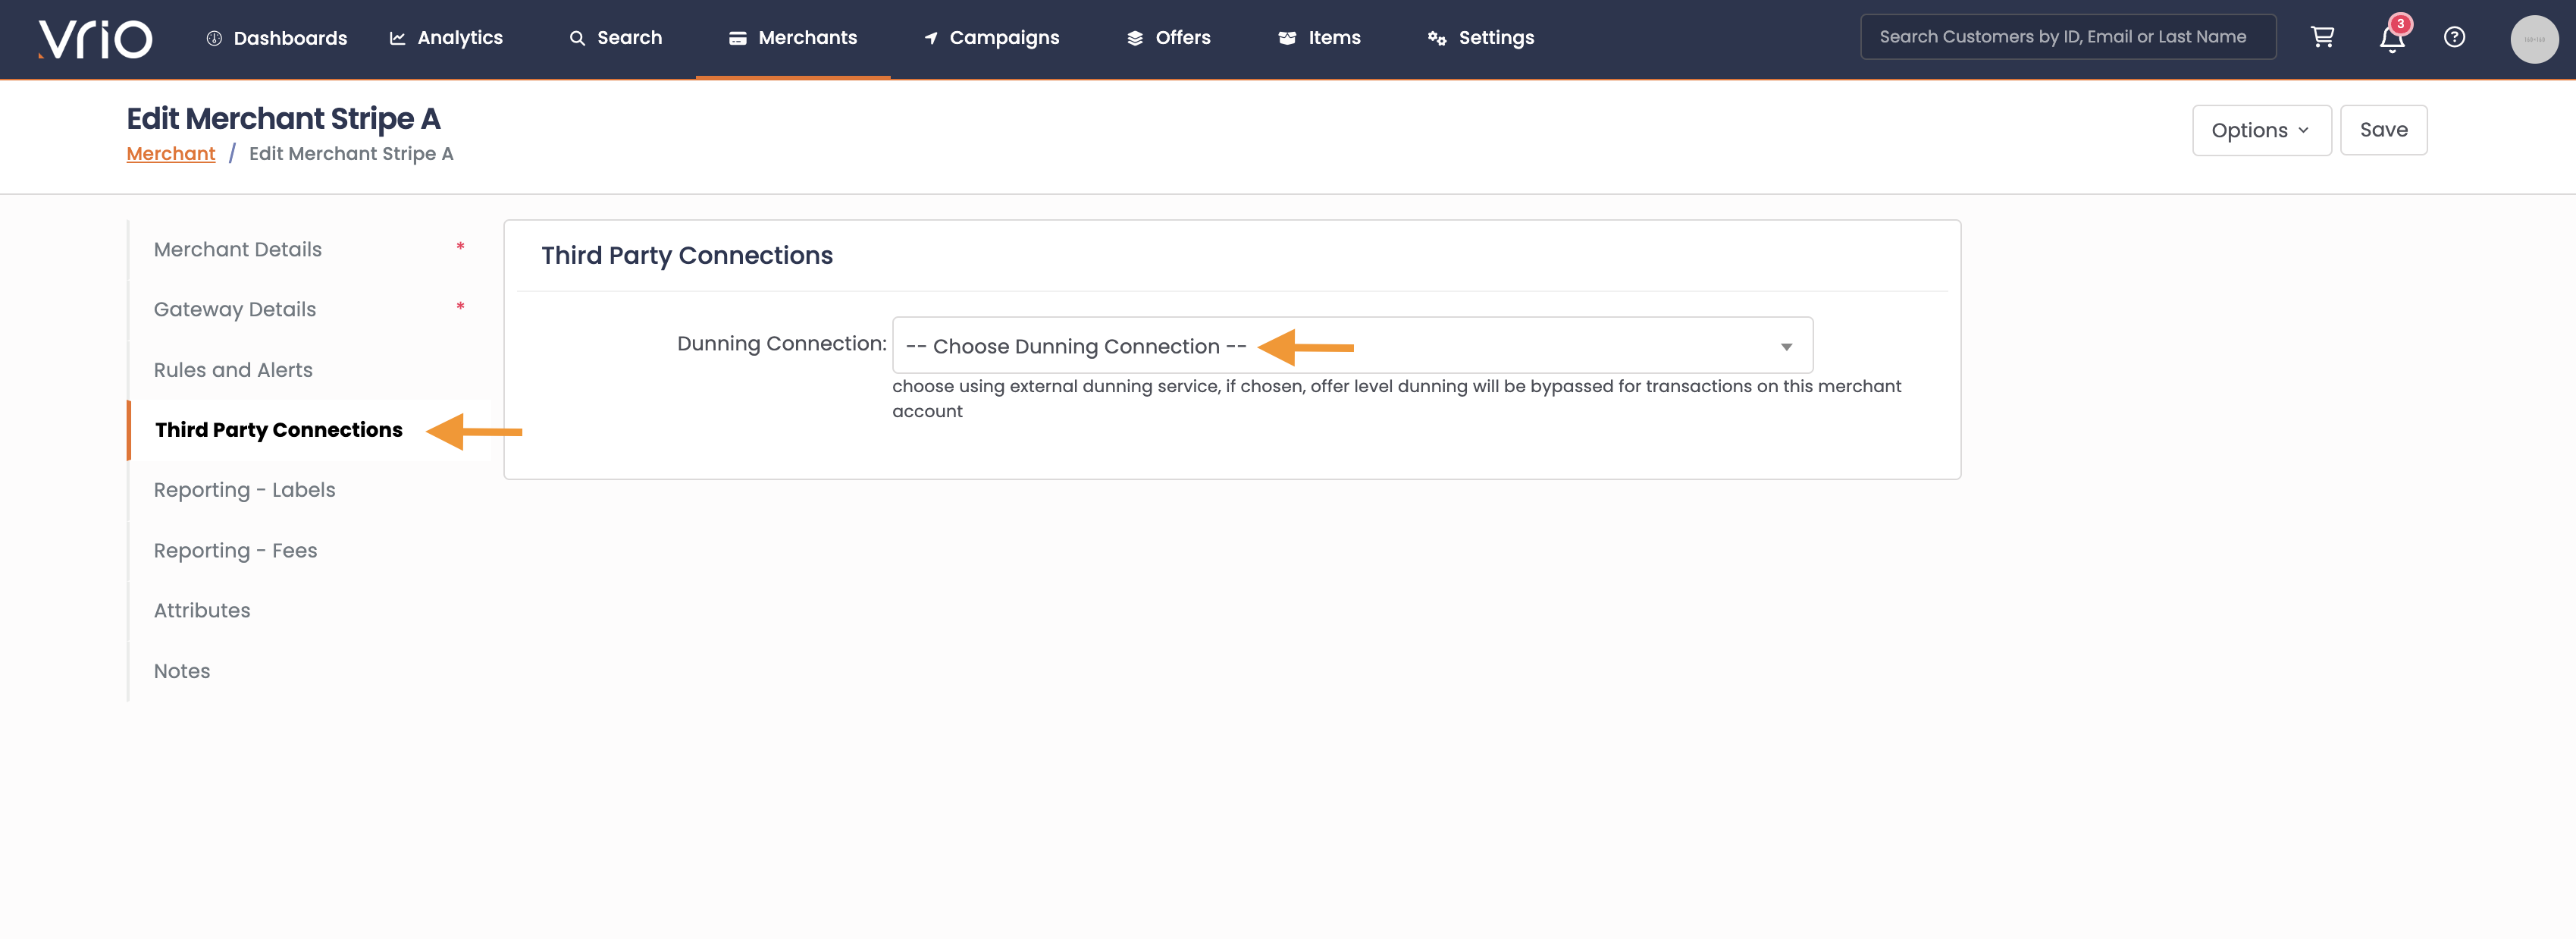This screenshot has height=939, width=2576.
Task: Open the Merchants menu
Action: click(x=793, y=38)
